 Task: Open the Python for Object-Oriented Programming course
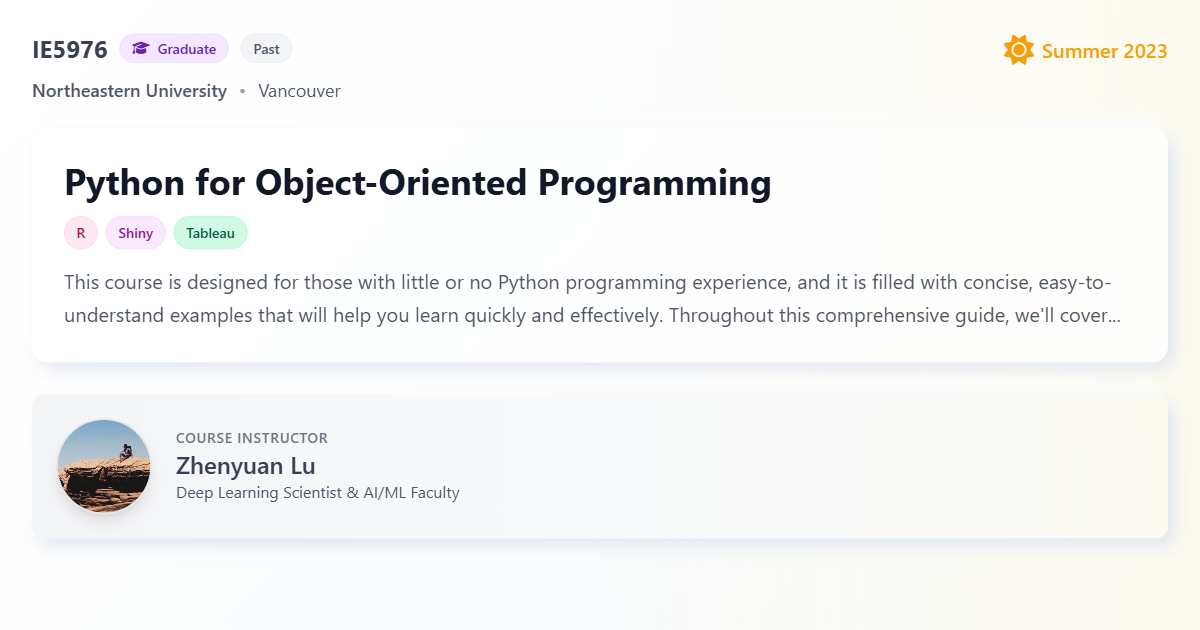[417, 183]
